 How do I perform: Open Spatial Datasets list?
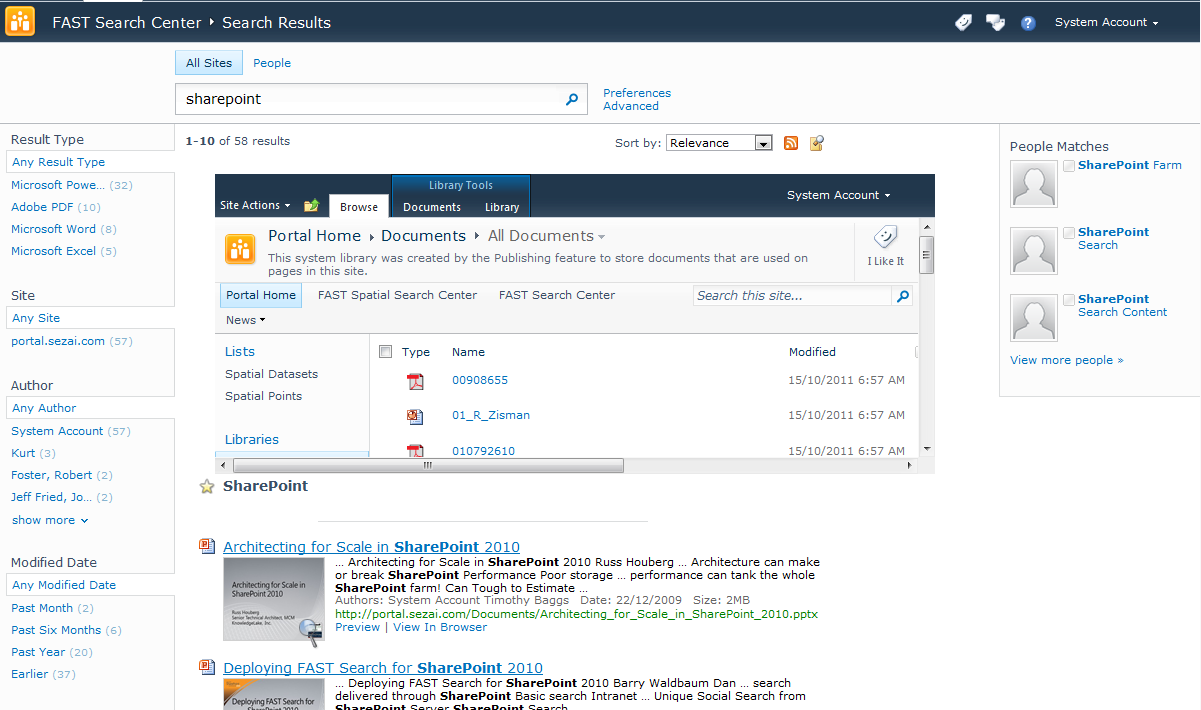coord(271,374)
